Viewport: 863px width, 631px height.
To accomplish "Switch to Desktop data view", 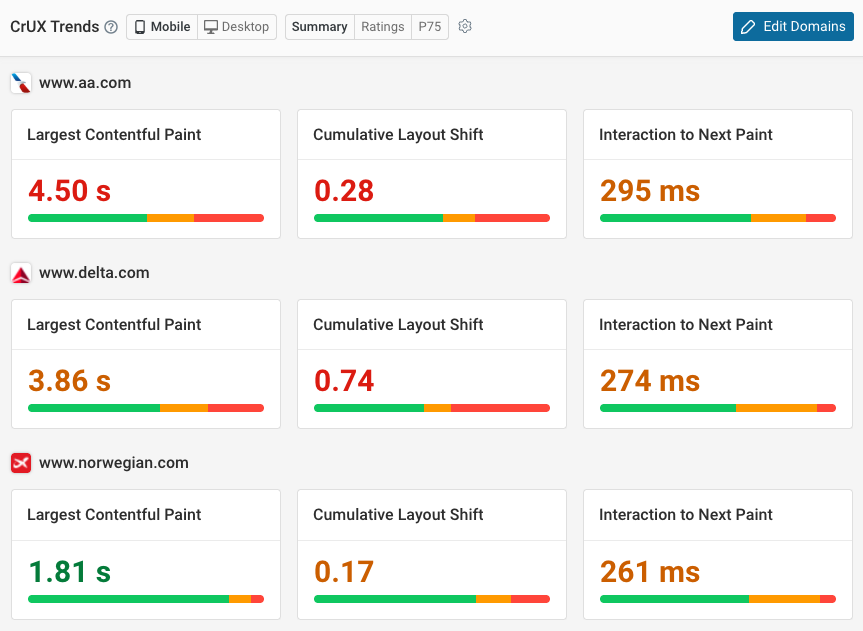I will pos(237,27).
